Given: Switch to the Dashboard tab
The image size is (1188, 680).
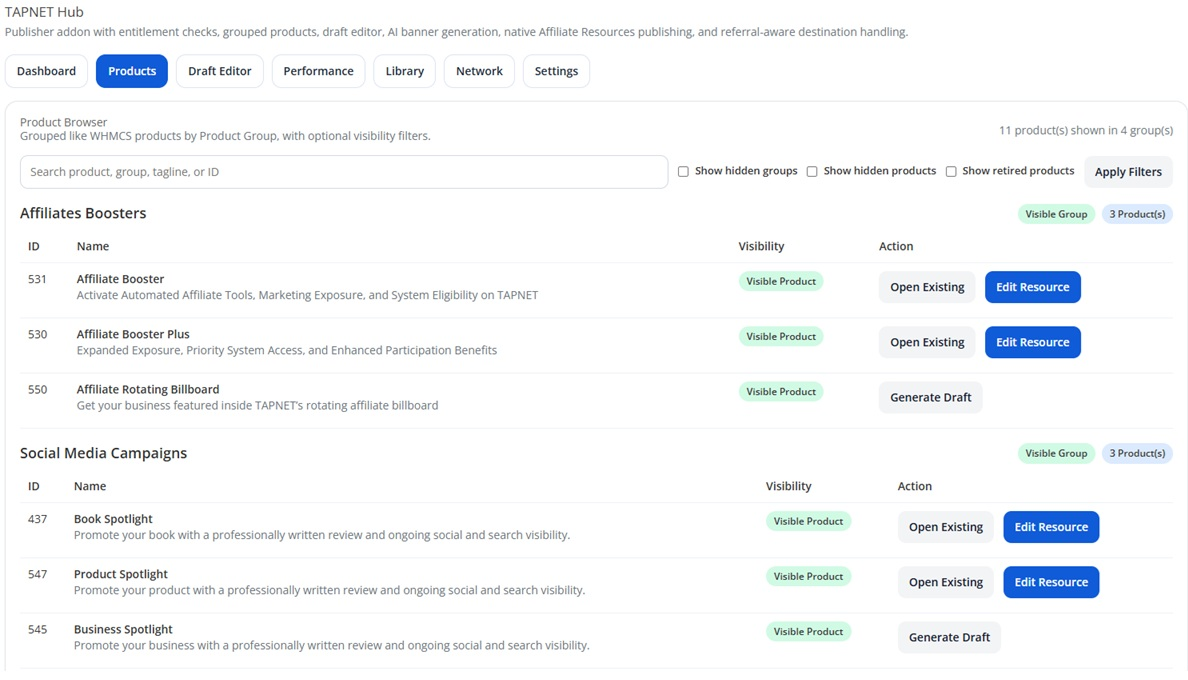Looking at the screenshot, I should pos(46,71).
